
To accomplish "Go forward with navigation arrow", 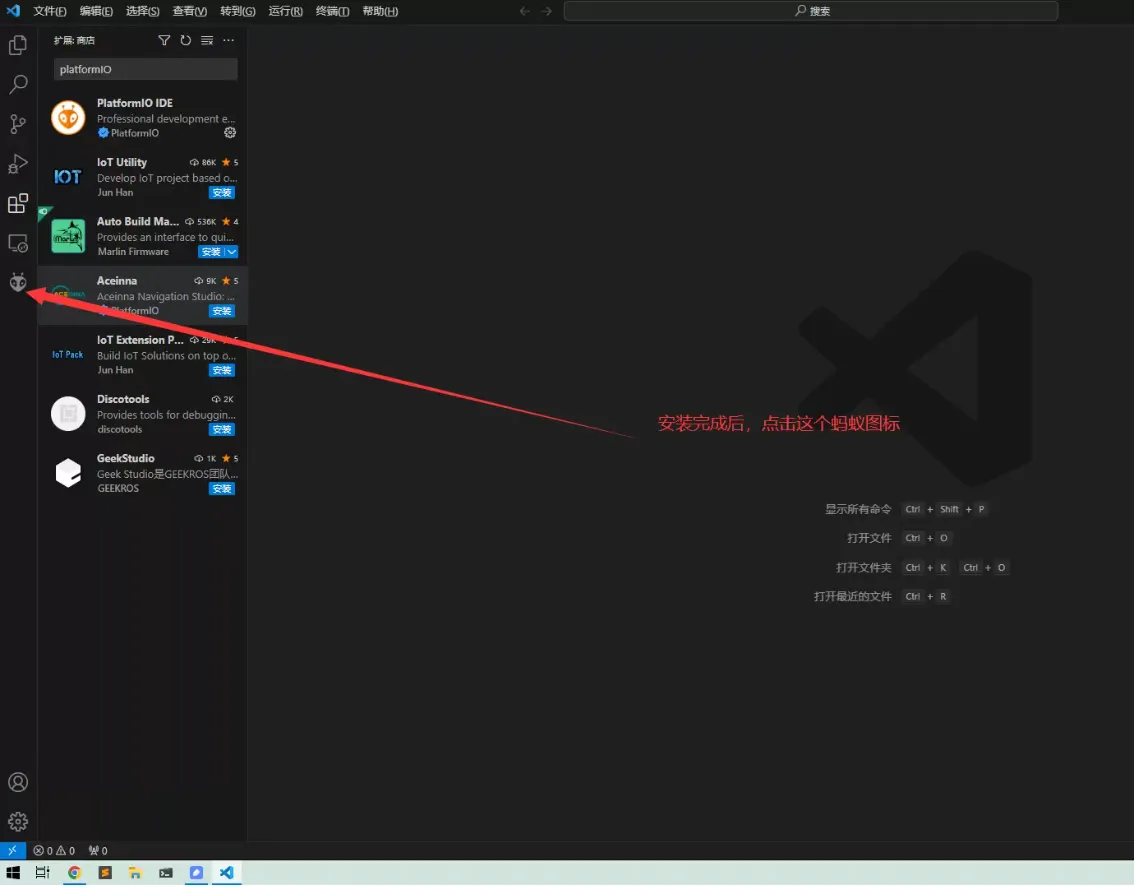I will 547,11.
